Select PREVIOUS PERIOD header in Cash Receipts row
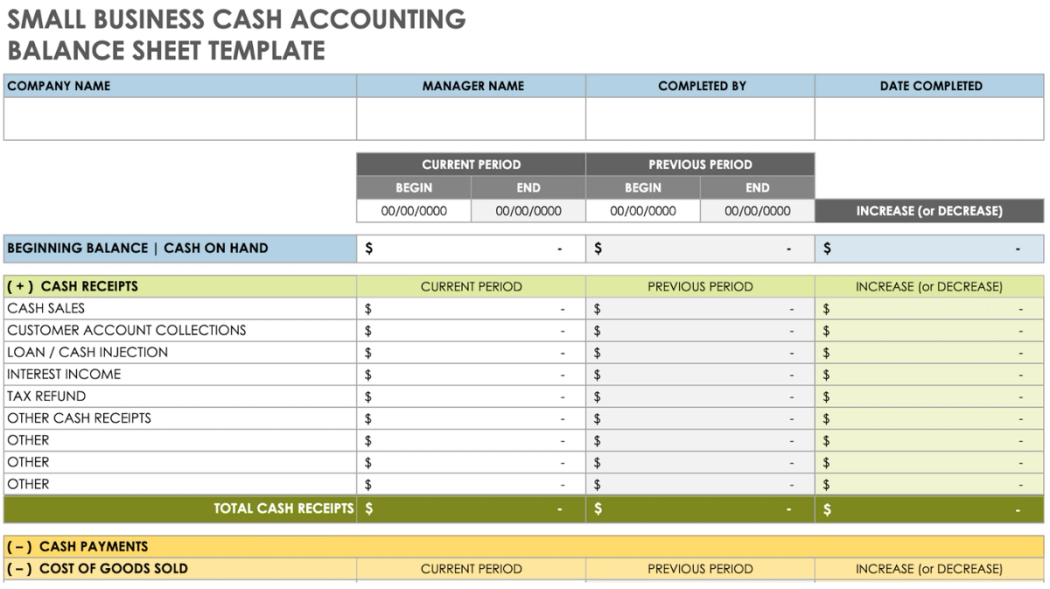1050x589 pixels. [x=700, y=286]
